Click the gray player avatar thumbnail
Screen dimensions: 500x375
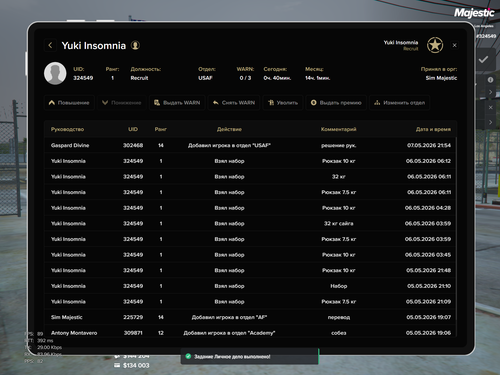55,73
